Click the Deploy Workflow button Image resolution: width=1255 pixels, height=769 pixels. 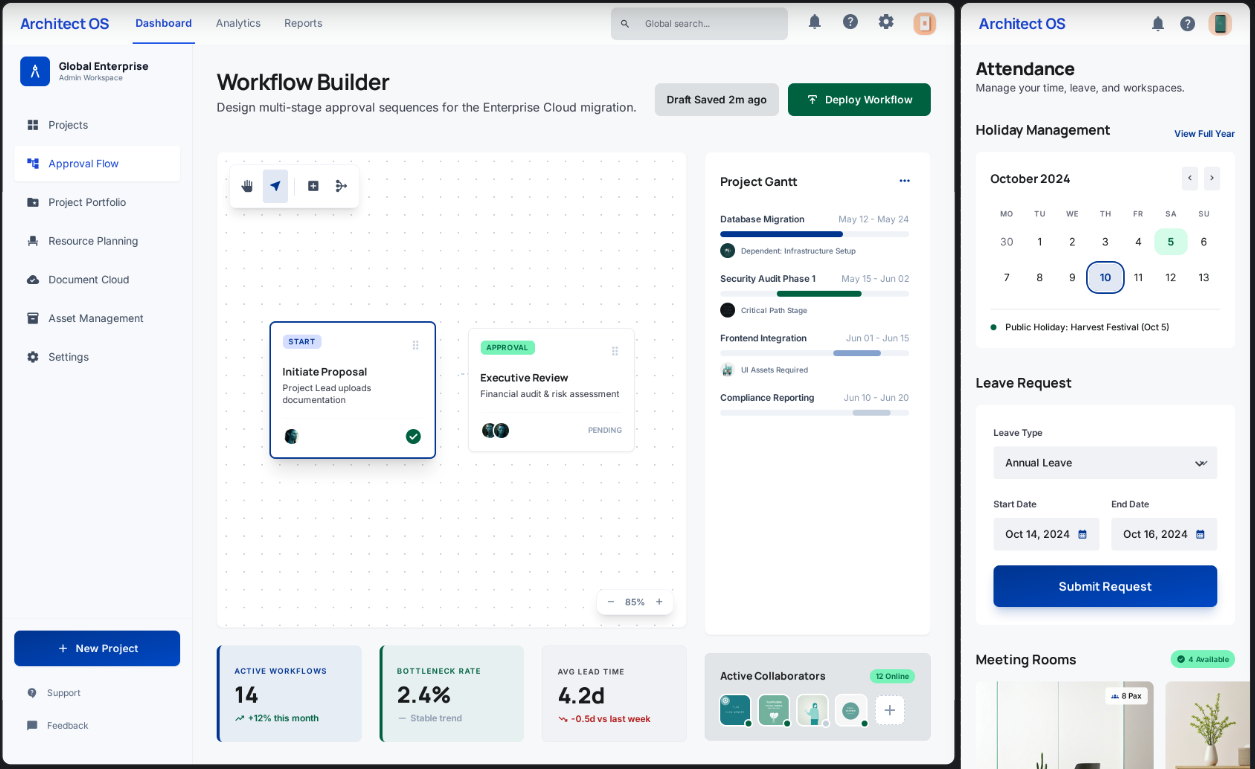pos(859,100)
